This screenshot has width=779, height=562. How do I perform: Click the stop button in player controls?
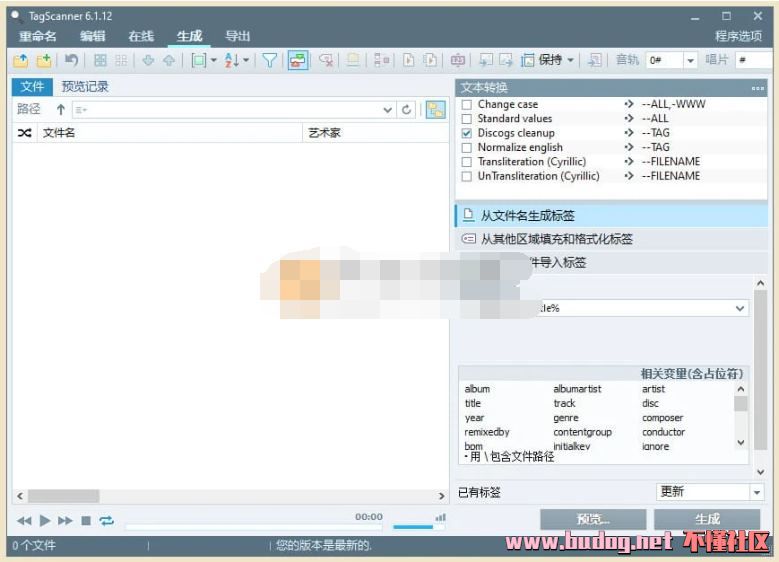[x=86, y=520]
